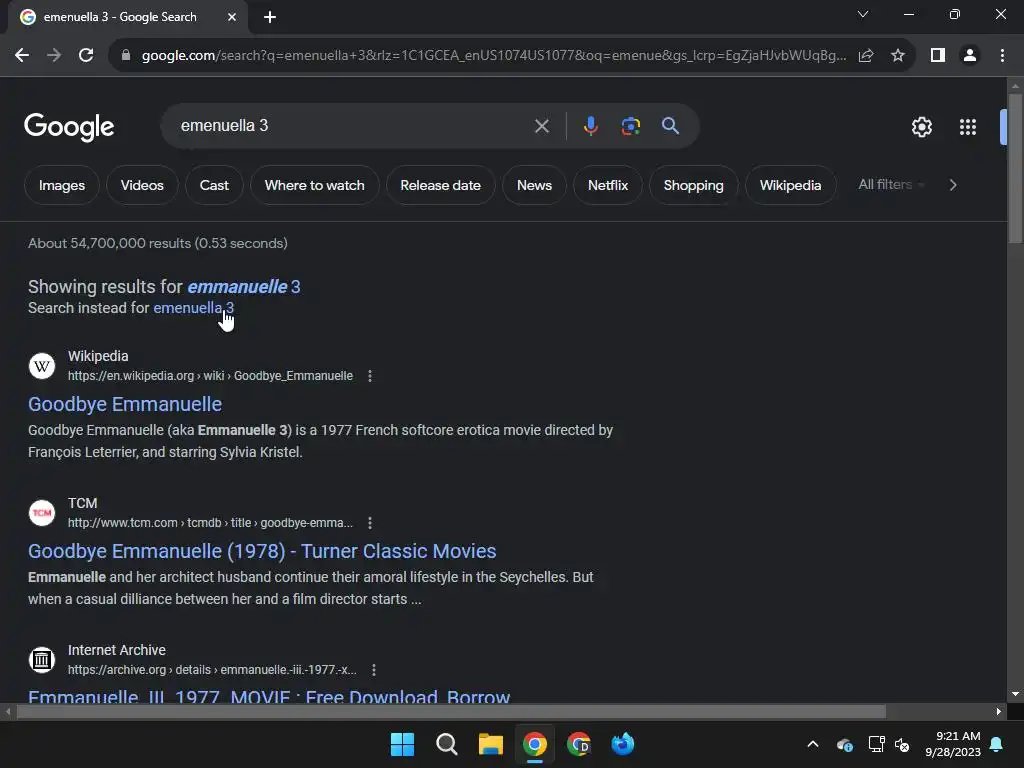Click the vertical scrollbar down arrow
The width and height of the screenshot is (1024, 768).
point(1015,694)
